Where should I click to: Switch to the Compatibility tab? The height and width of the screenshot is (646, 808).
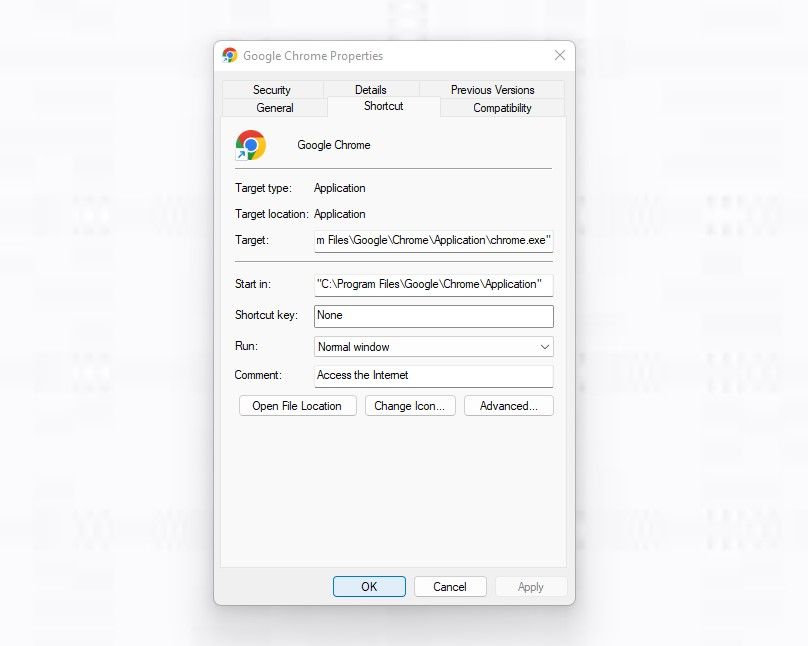[x=501, y=108]
